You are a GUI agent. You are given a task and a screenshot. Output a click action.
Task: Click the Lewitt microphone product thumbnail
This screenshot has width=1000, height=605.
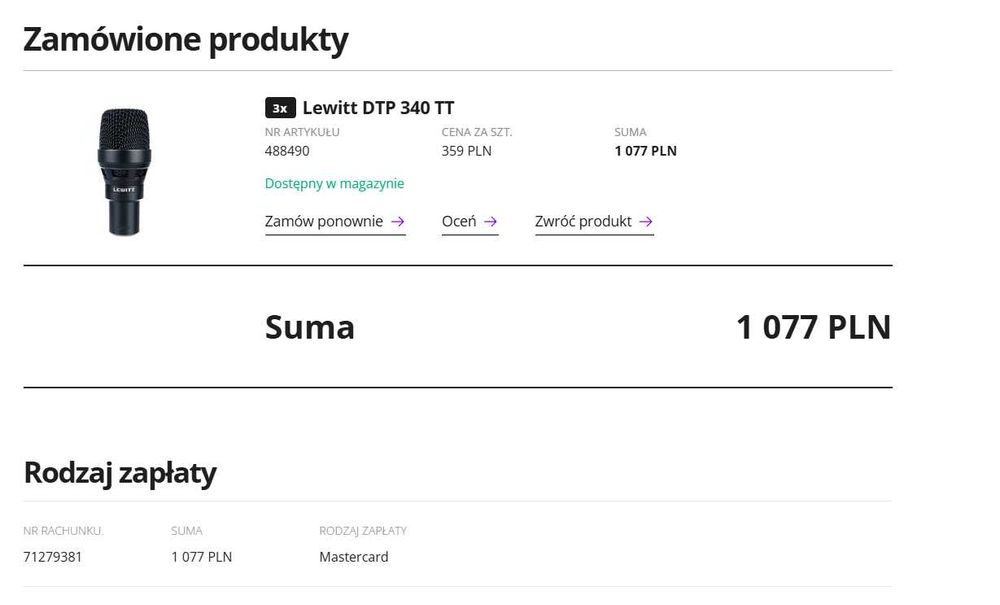[x=124, y=171]
